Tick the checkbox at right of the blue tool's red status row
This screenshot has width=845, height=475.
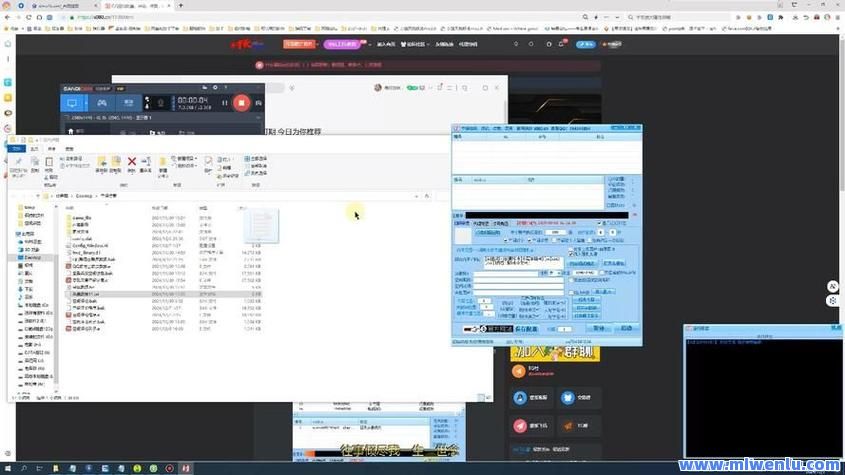600,223
